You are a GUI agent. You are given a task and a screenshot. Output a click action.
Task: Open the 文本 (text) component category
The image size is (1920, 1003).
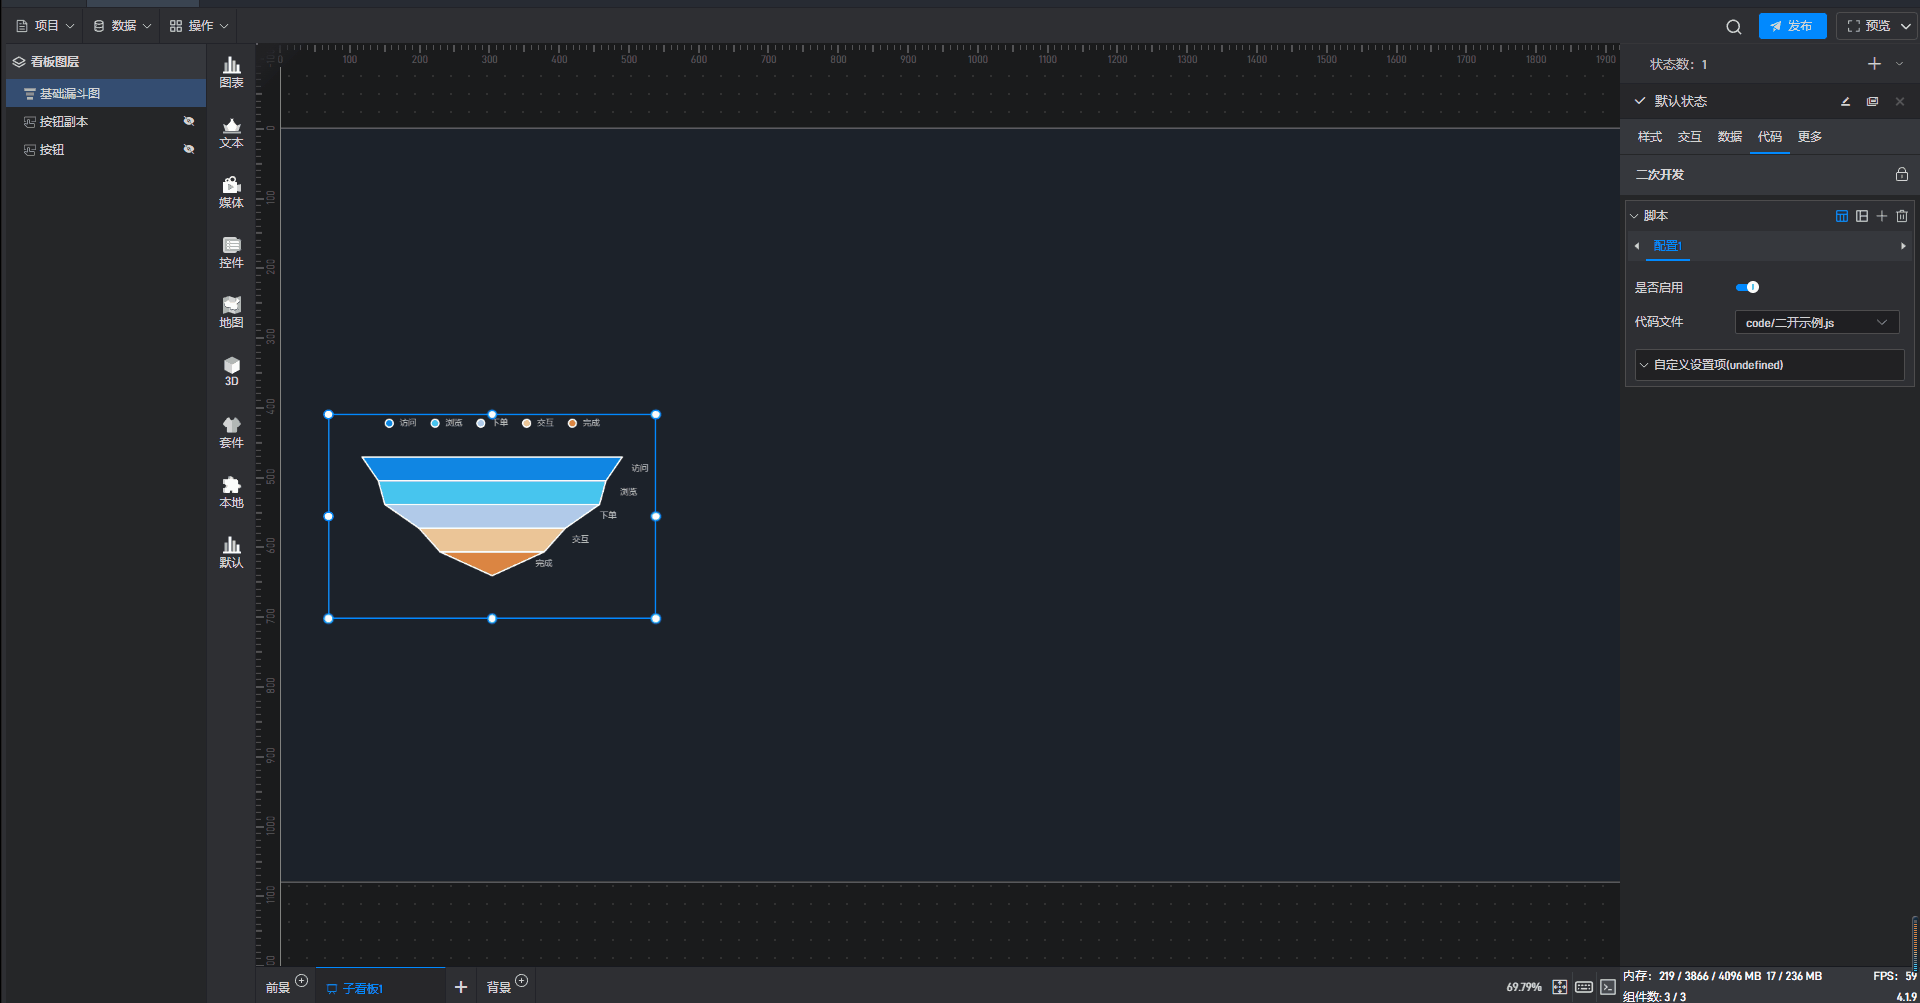click(231, 132)
